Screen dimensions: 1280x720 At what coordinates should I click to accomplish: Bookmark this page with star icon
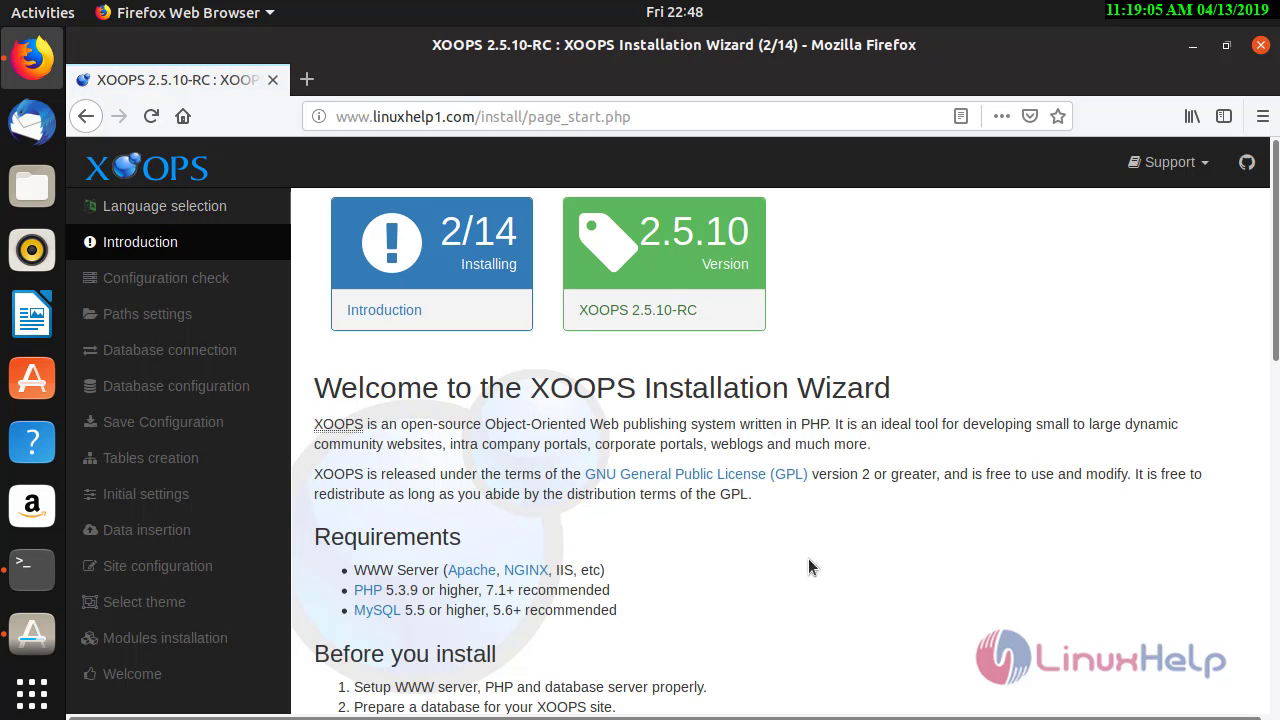pos(1058,116)
